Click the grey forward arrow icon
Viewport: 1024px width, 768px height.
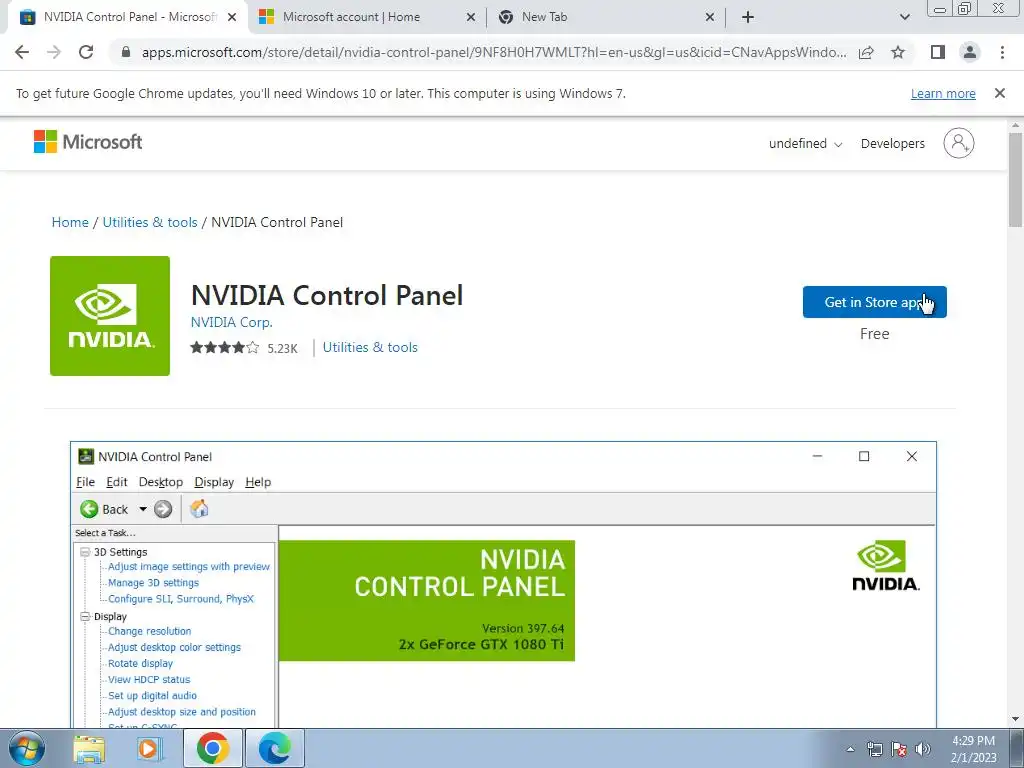click(163, 509)
